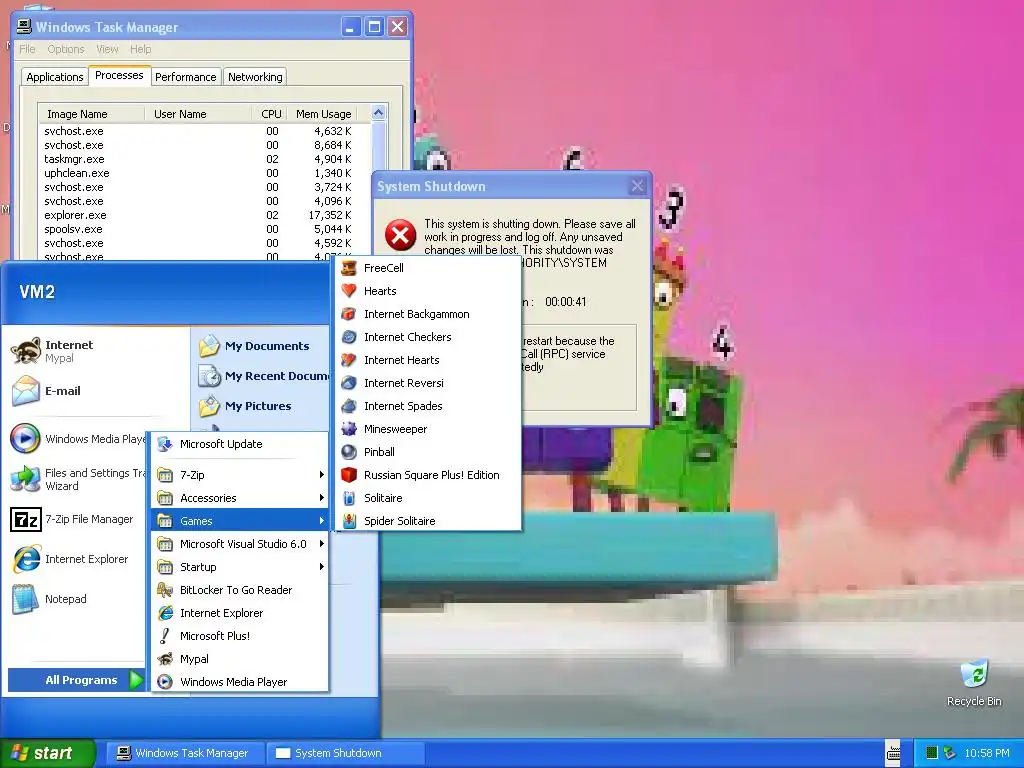Select the Processes tab
This screenshot has width=1024, height=768.
tap(119, 75)
